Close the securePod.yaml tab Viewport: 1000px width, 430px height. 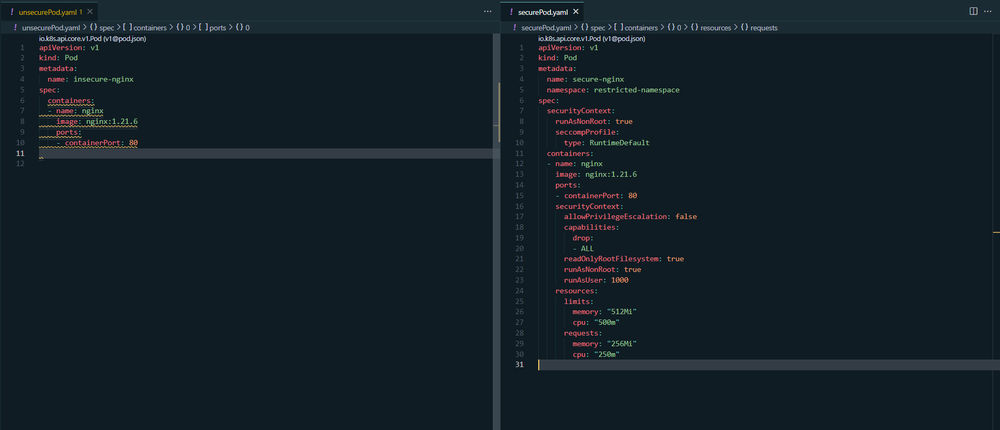[576, 11]
